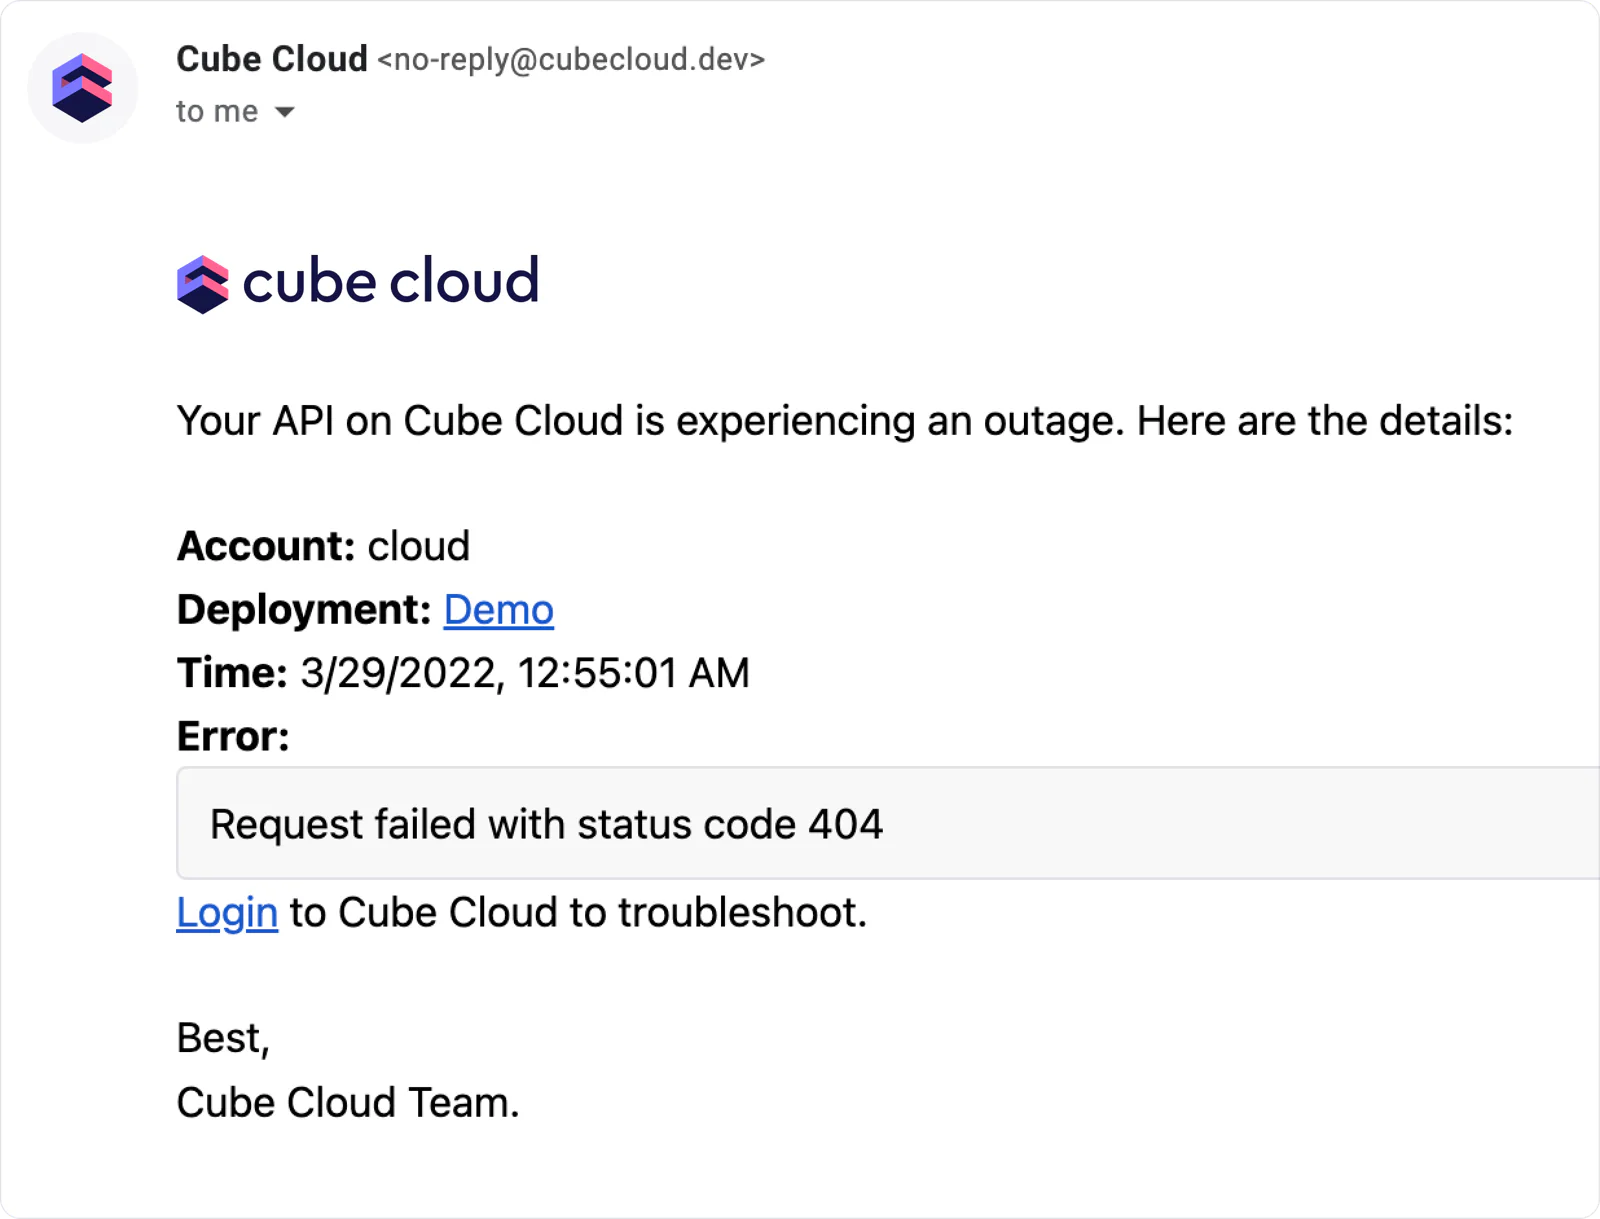This screenshot has height=1219, width=1600.
Task: Click the outage notice sentence 'Your API on Cube Cloud...'
Action: [845, 421]
